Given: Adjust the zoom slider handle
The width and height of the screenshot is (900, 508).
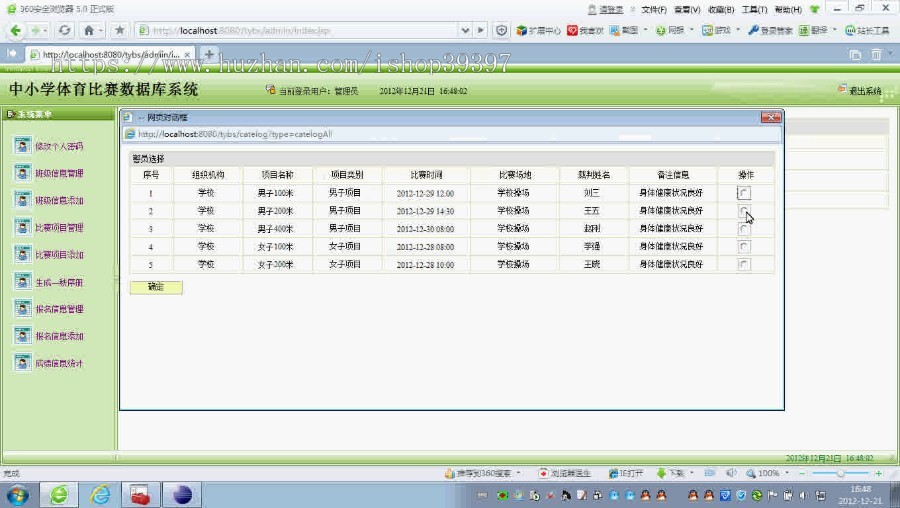Looking at the screenshot, I should click(840, 473).
